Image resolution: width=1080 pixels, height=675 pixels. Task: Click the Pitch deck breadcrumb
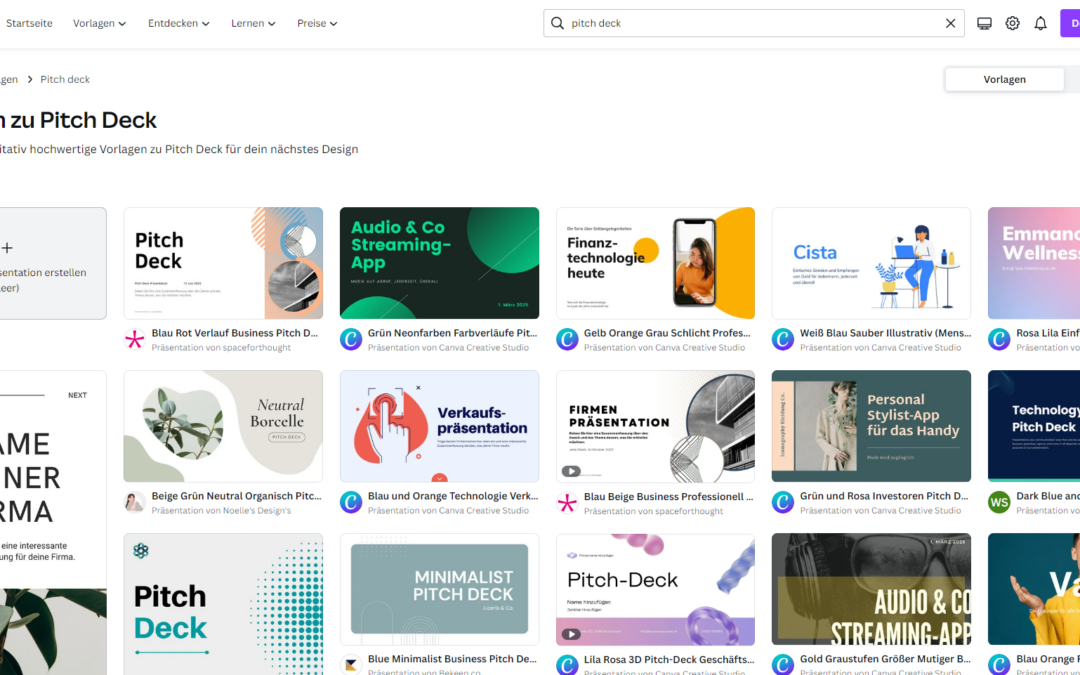click(x=65, y=79)
